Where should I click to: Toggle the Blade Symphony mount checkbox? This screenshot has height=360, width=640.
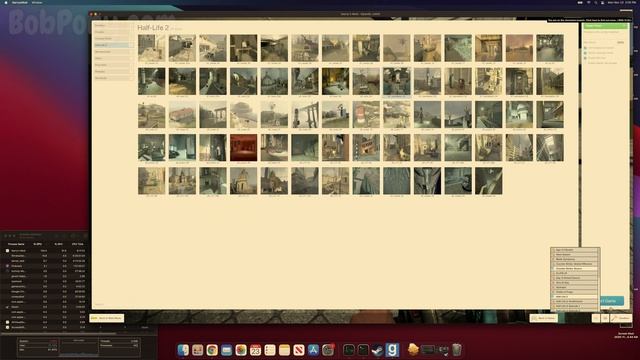pyautogui.click(x=553, y=259)
